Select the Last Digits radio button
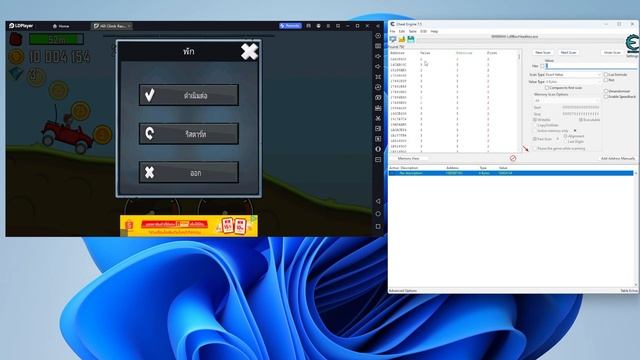Screen dimensions: 640x360 pos(565,141)
